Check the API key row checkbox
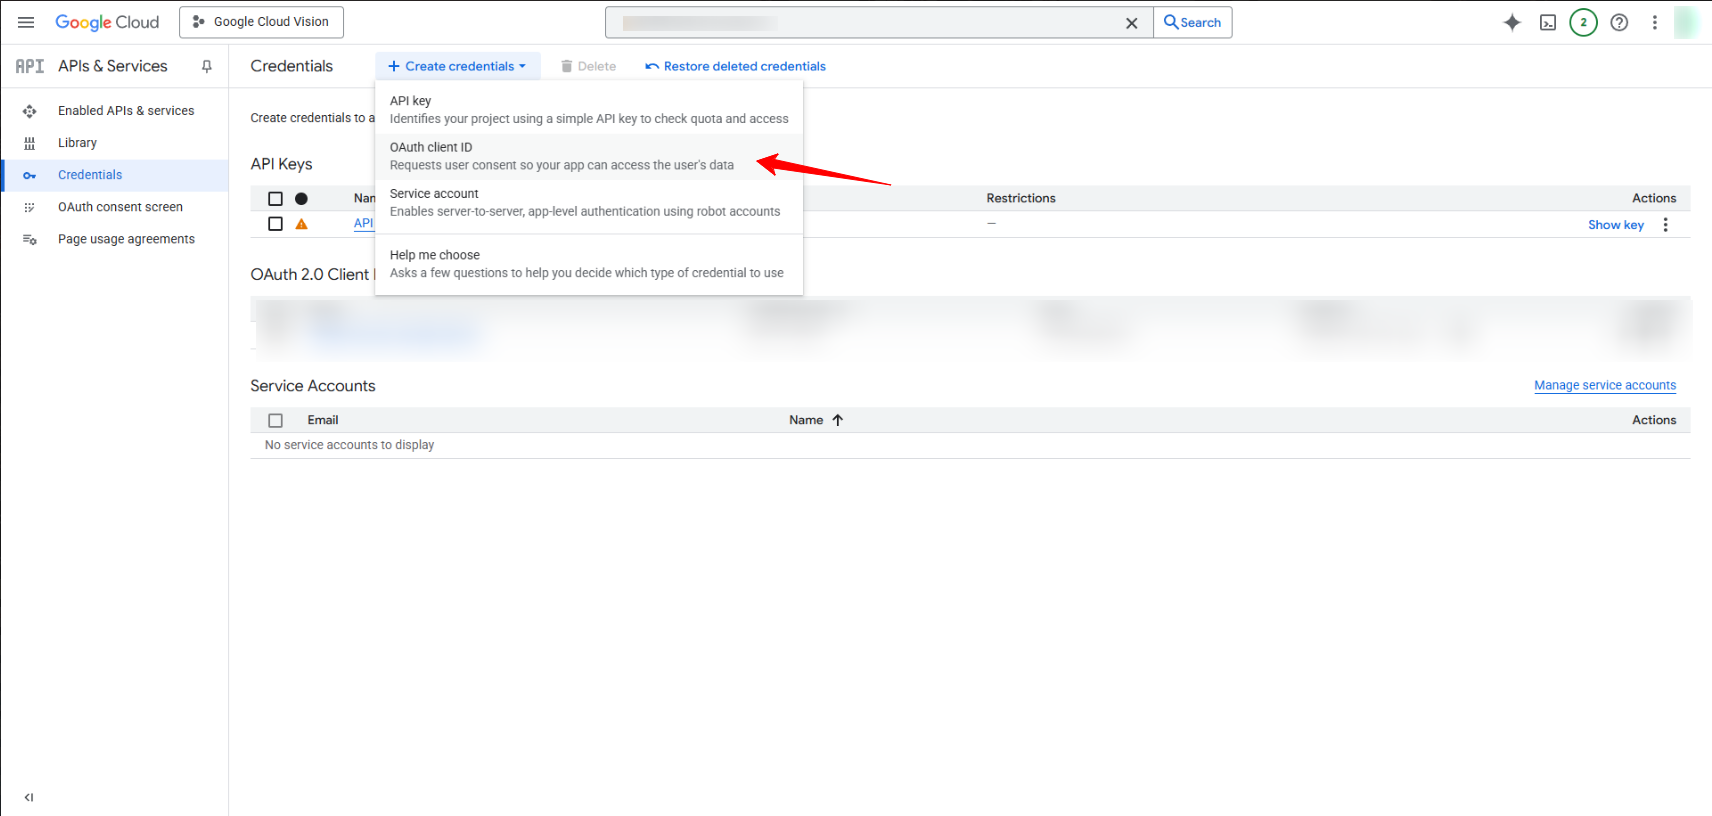 (x=276, y=224)
